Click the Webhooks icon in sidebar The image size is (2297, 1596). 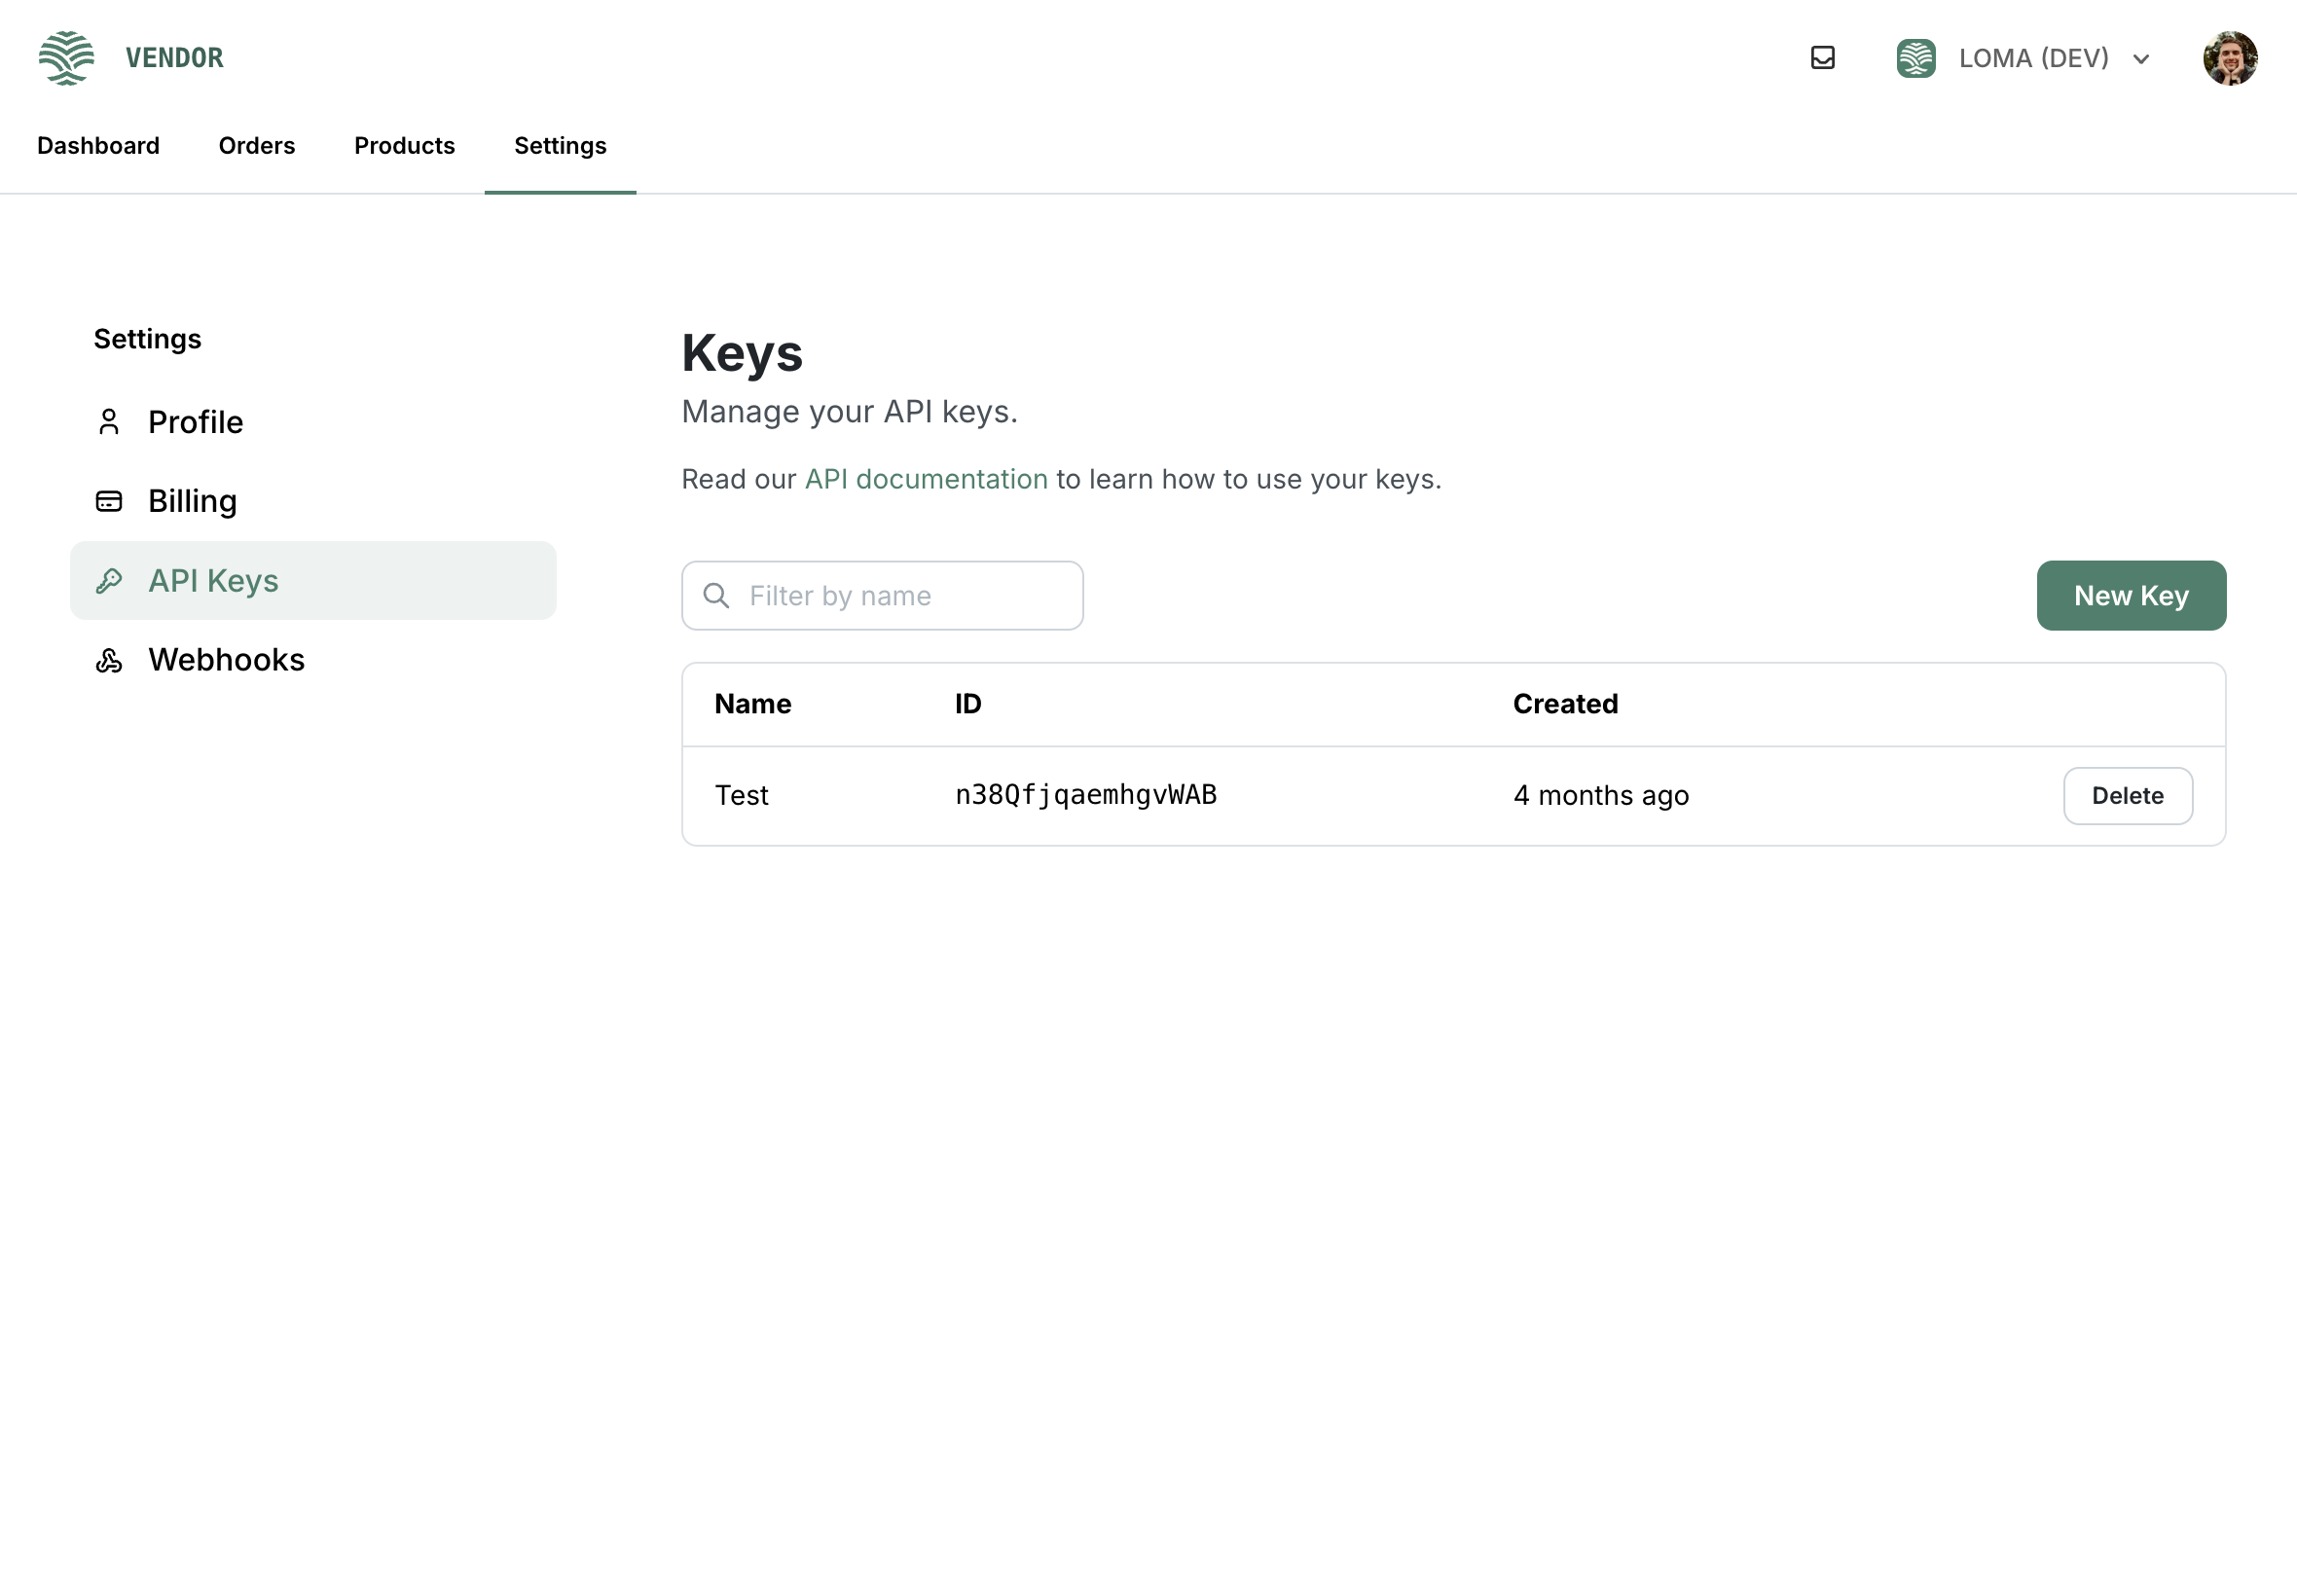click(109, 660)
